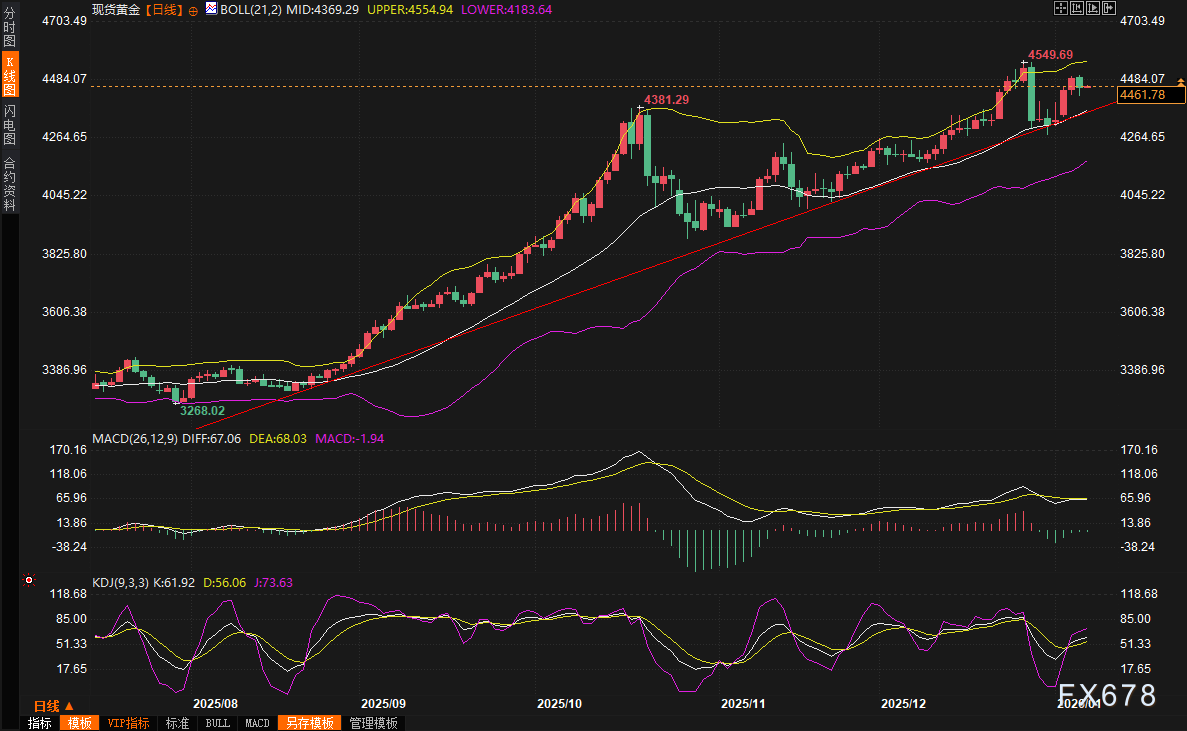Switch to the 分时图 side tab
Image resolution: width=1187 pixels, height=731 pixels.
(9, 28)
